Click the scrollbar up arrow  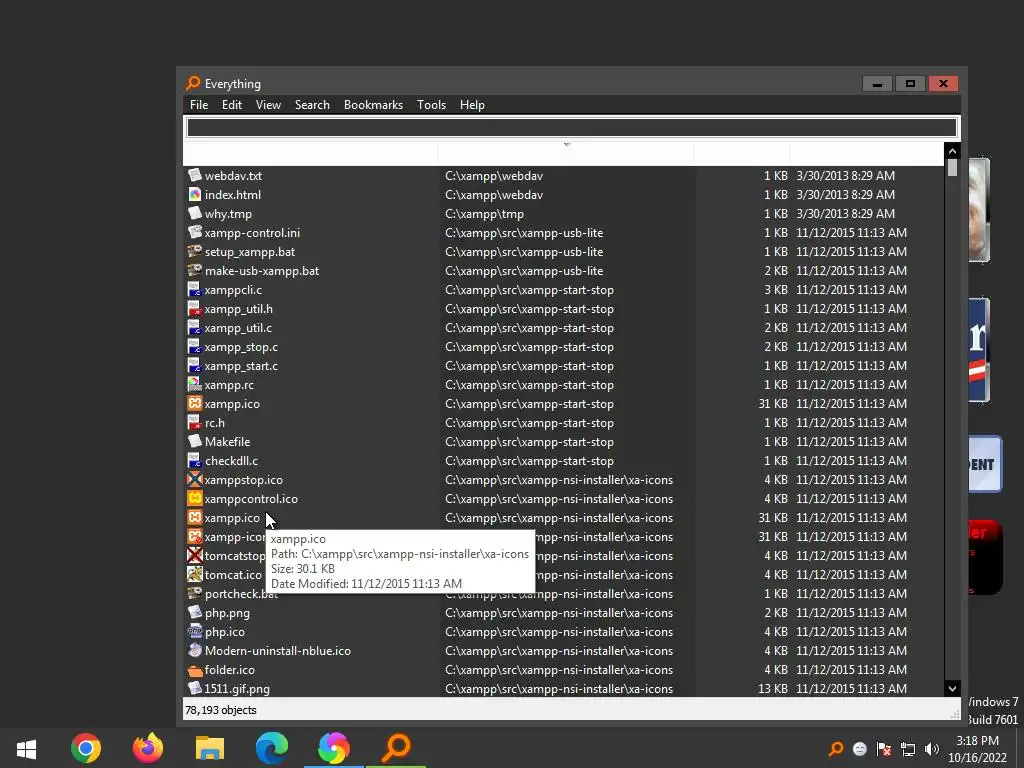(x=952, y=151)
